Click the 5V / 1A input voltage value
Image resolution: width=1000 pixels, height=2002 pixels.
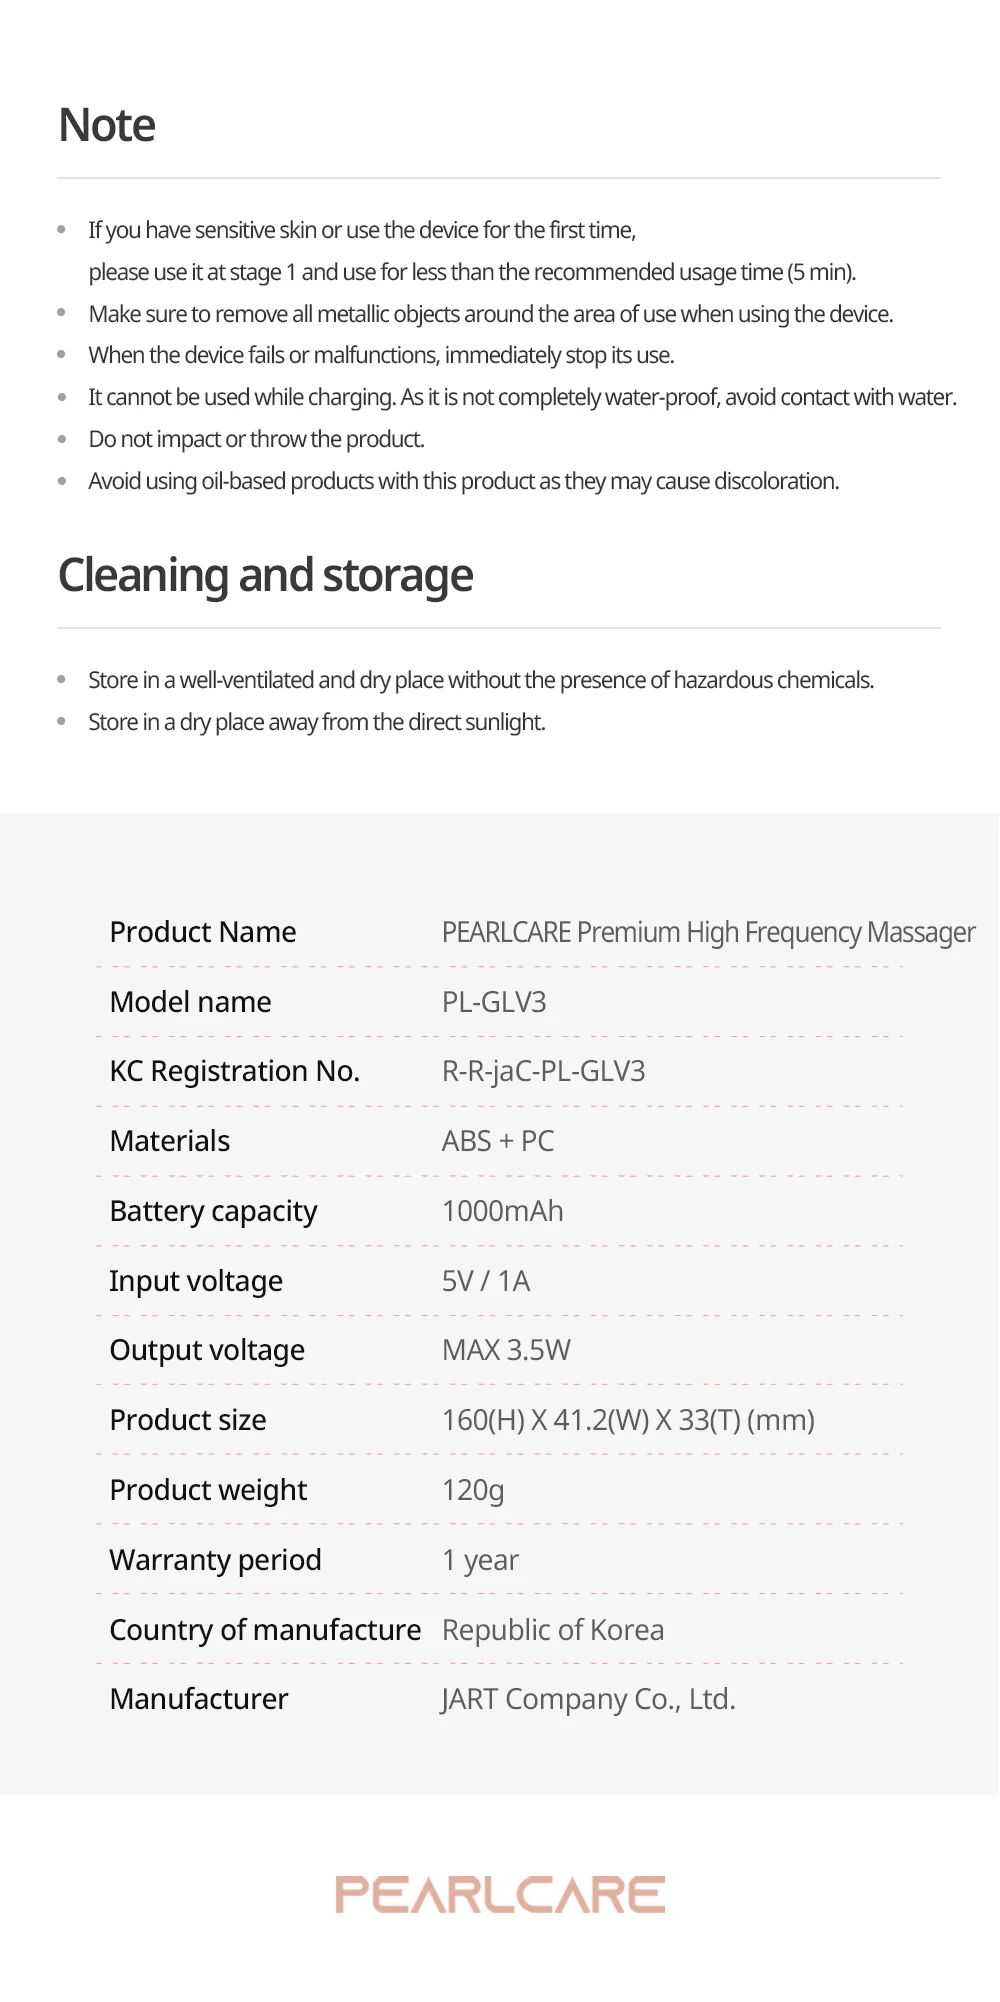[x=486, y=1281]
